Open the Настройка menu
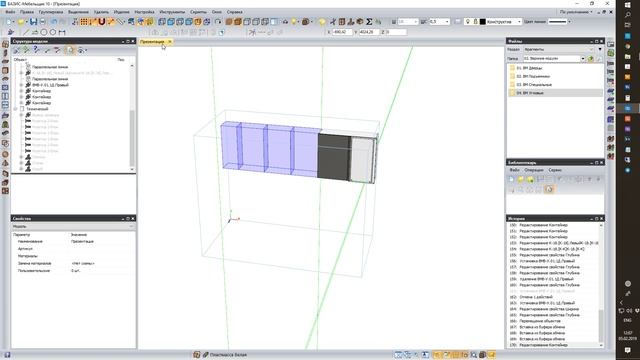This screenshot has height=360, width=640. (144, 12)
